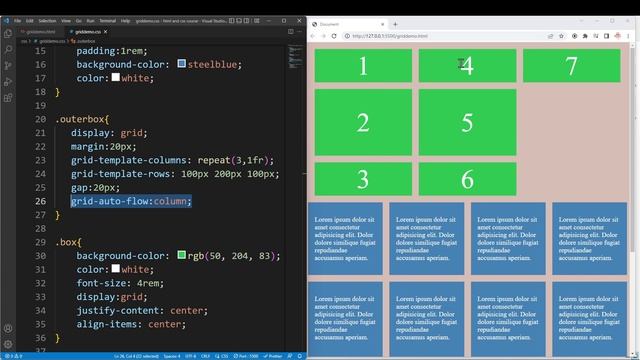
Task: Click the griddemo.css breadcrumb item
Action: coord(50,41)
